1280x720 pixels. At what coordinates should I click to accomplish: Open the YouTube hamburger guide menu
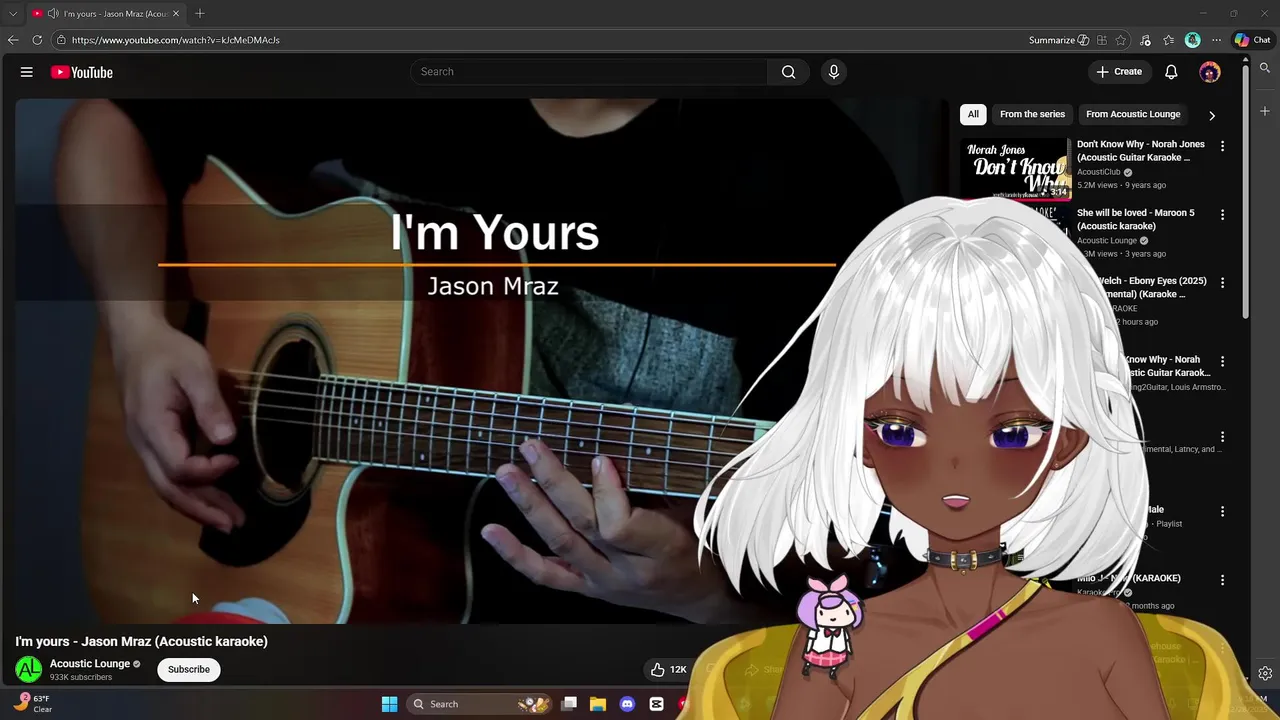pos(27,72)
